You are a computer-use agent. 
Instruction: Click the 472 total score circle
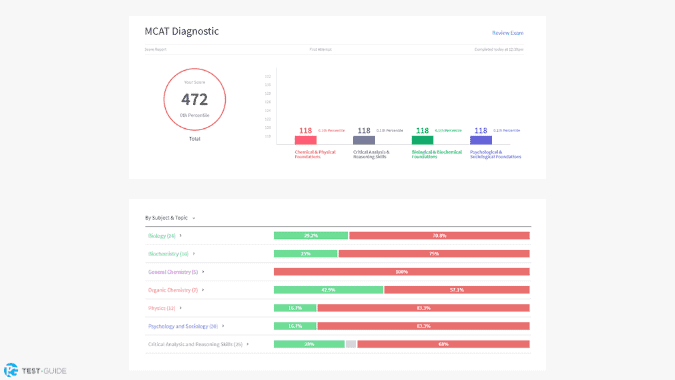click(x=195, y=99)
